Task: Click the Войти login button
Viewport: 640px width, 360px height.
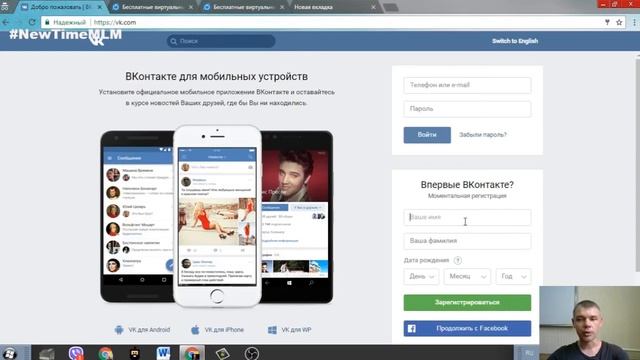Action: [x=427, y=135]
